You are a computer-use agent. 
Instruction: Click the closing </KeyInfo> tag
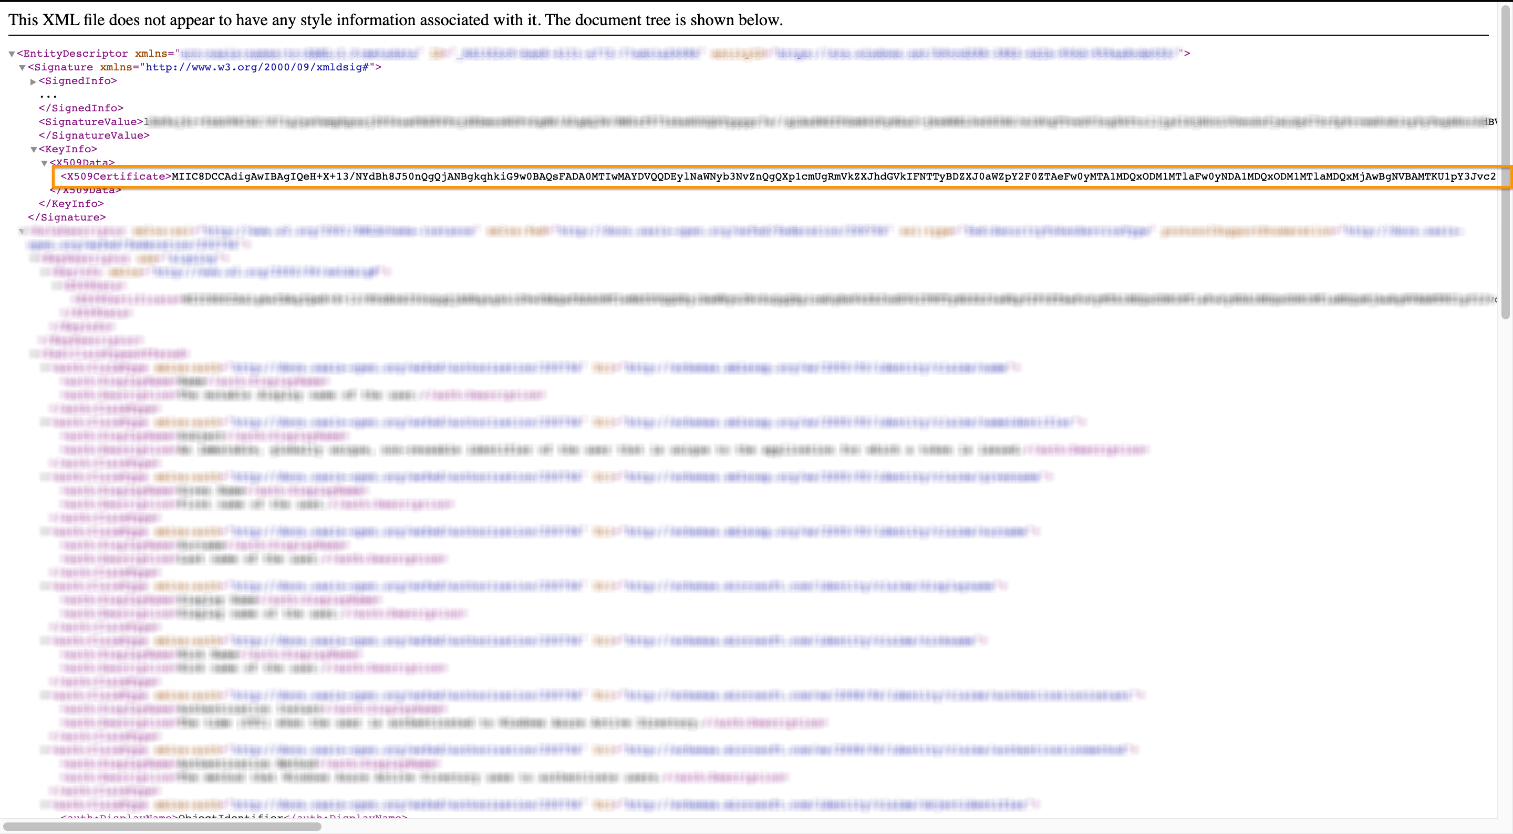tap(71, 204)
